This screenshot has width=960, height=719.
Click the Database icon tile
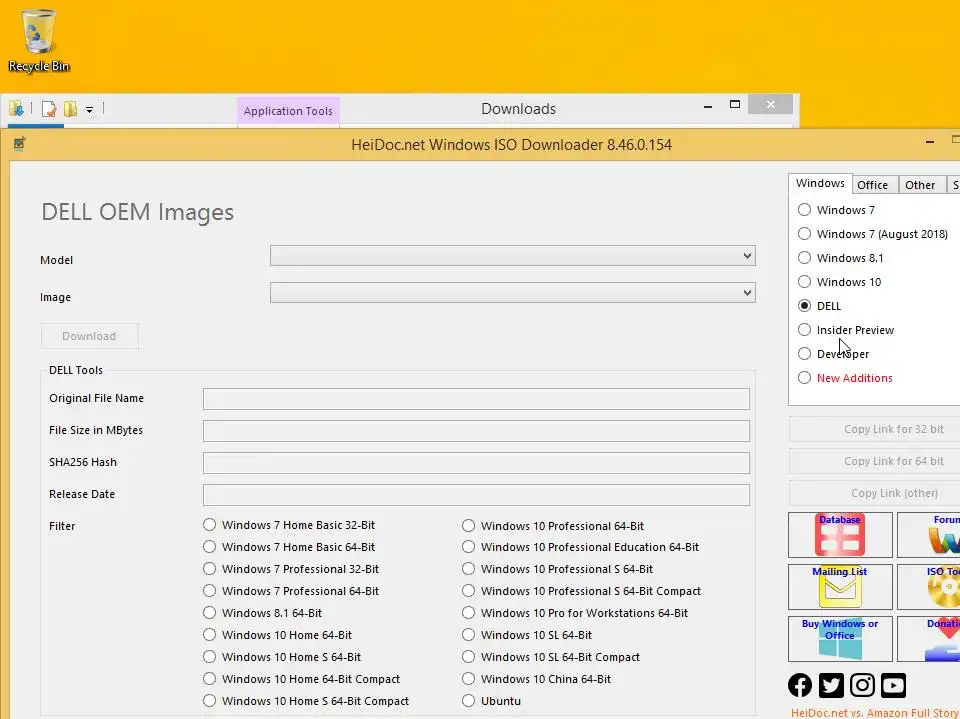(840, 535)
